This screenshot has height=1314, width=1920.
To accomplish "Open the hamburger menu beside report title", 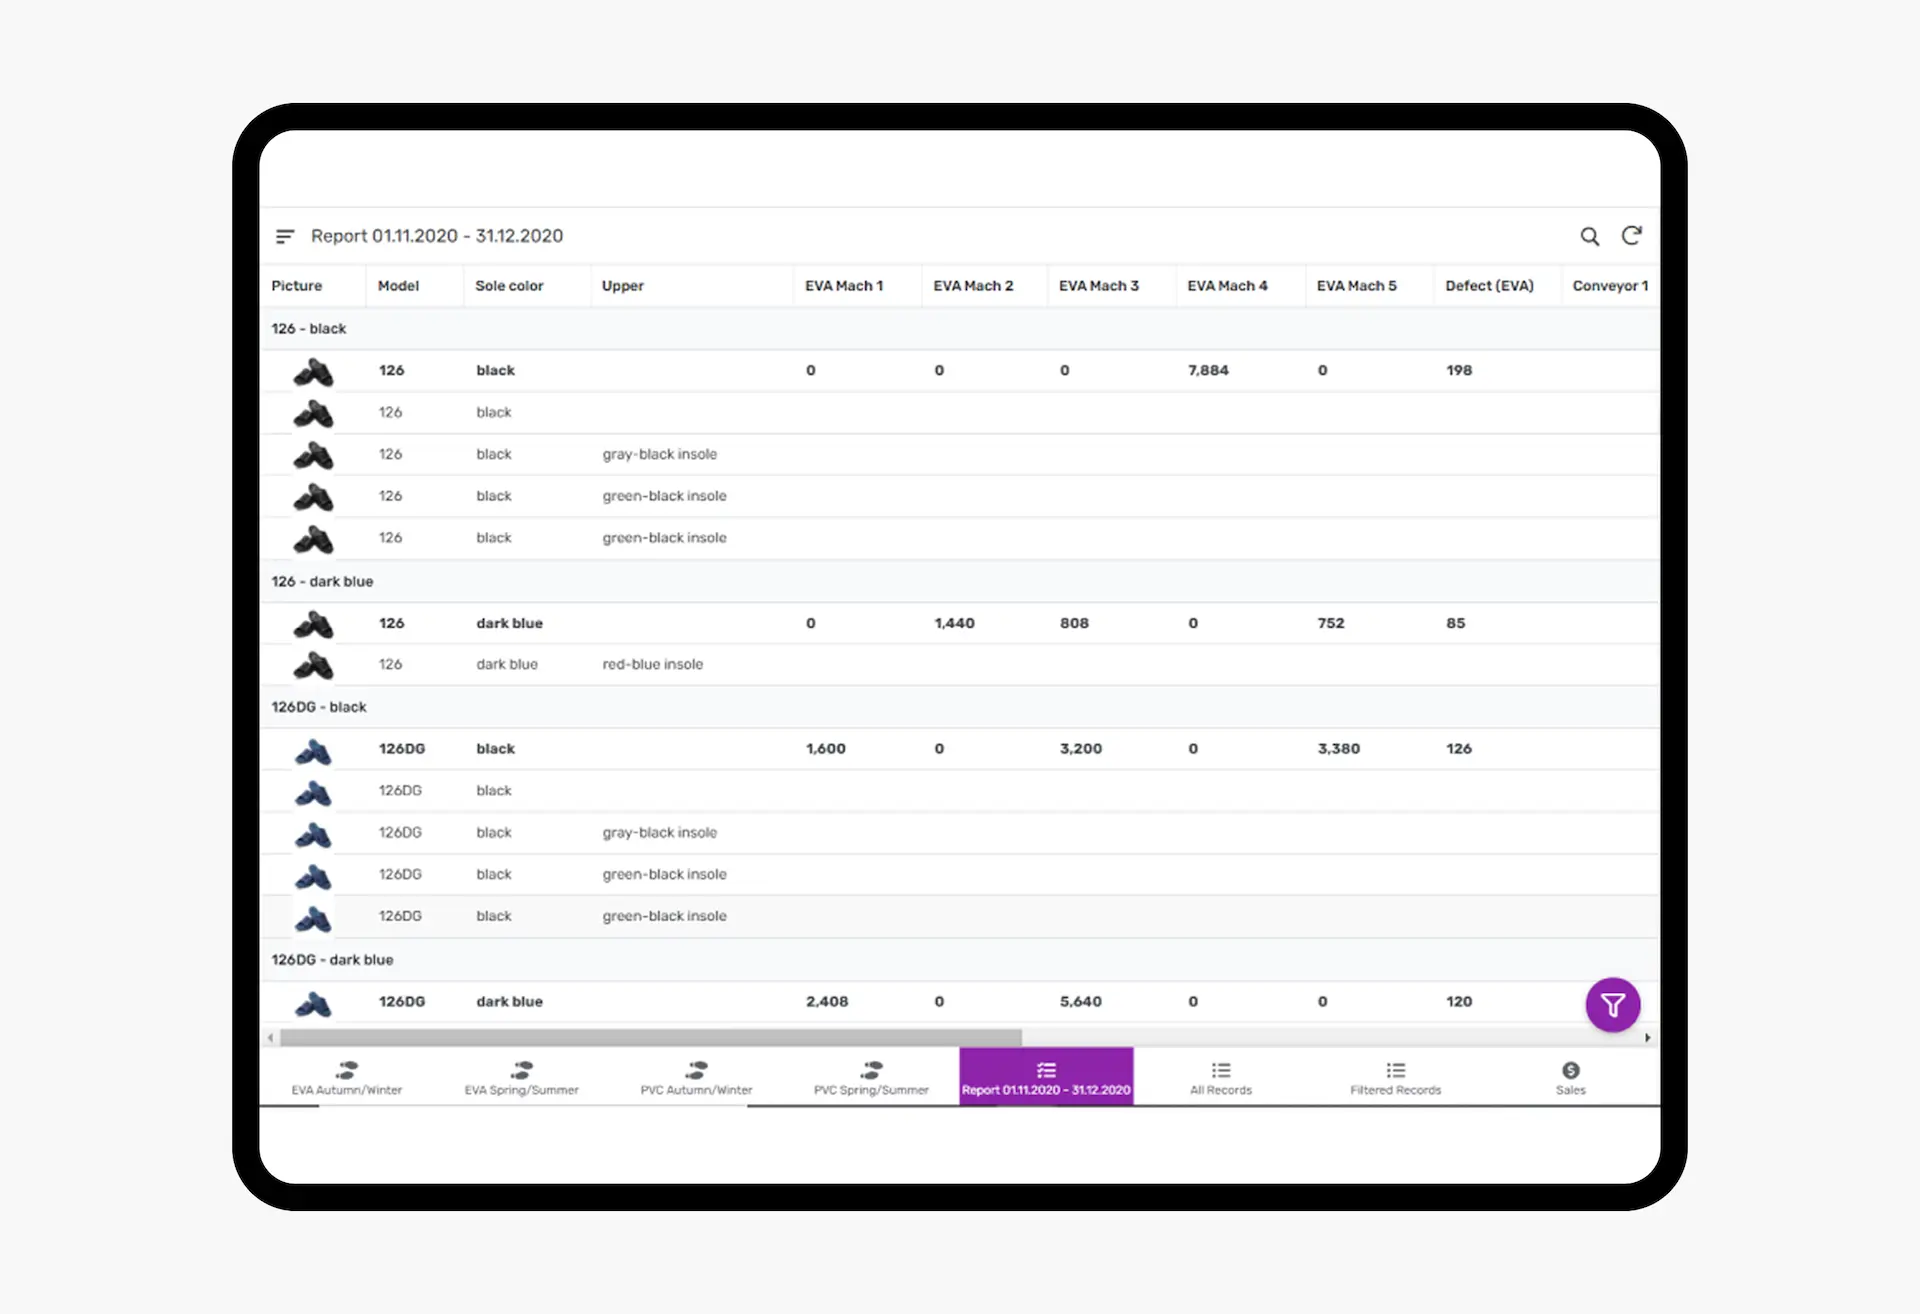I will coord(285,236).
